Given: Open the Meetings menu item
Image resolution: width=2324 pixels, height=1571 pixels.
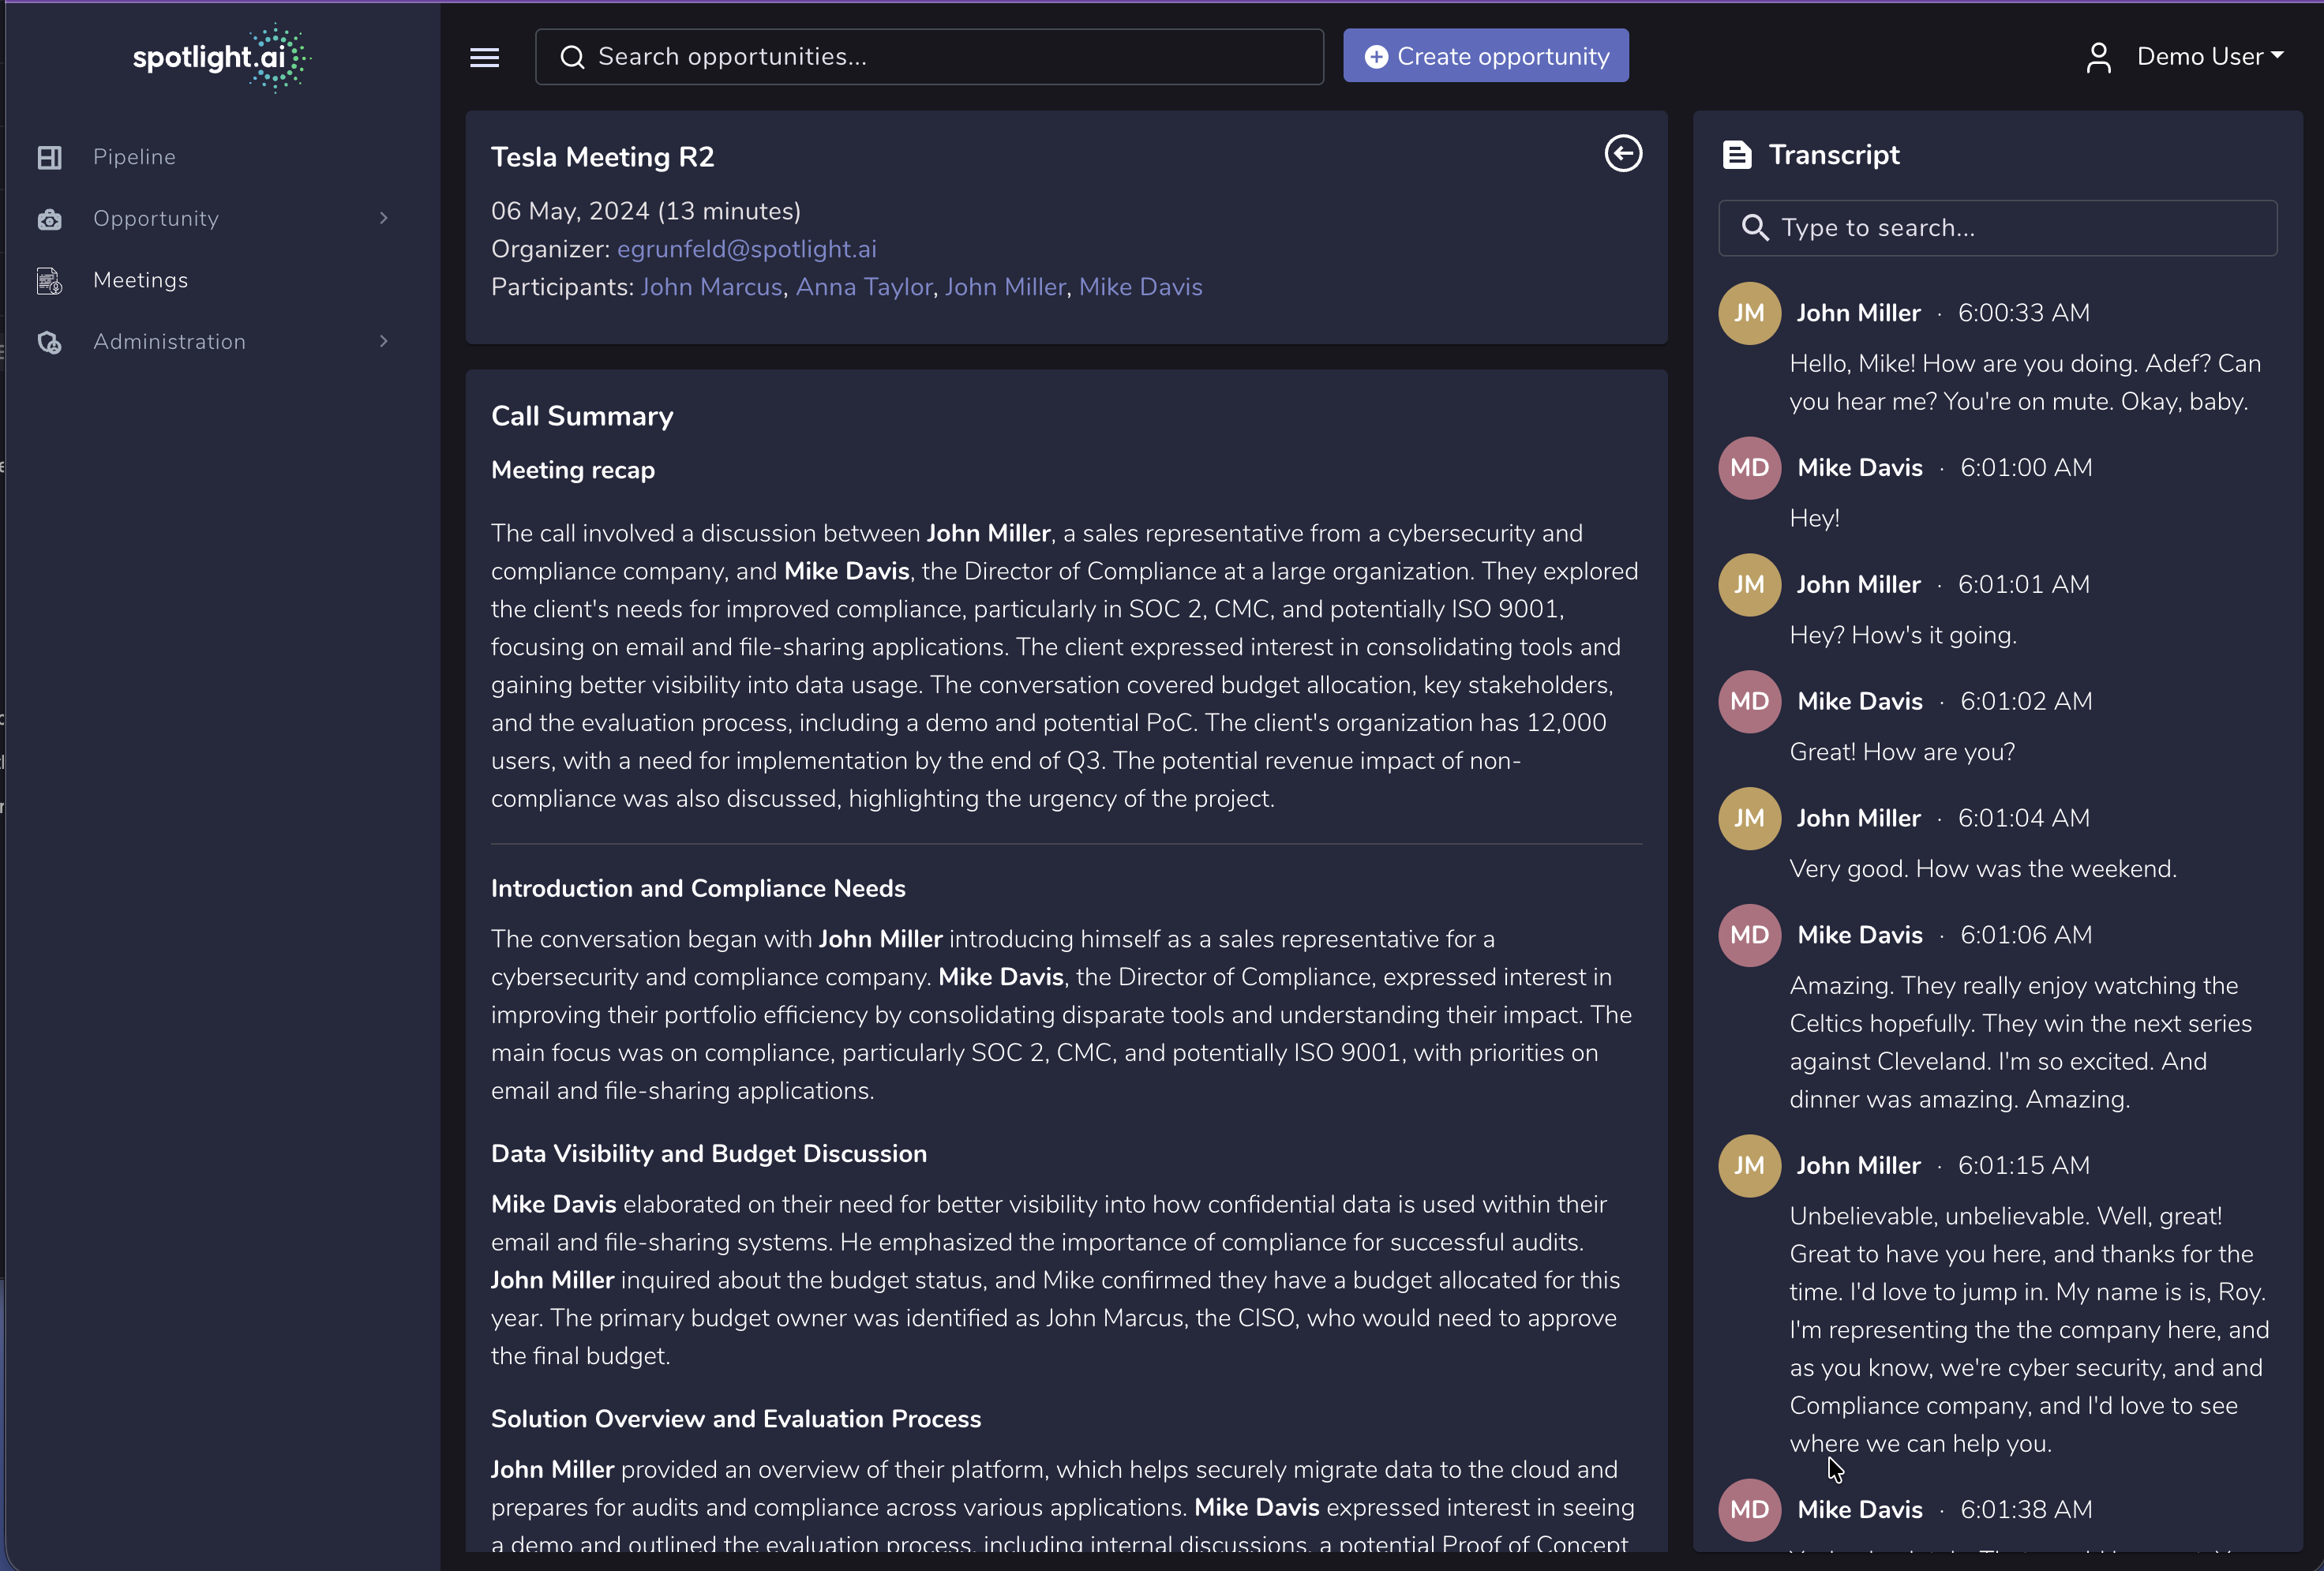Looking at the screenshot, I should [x=140, y=281].
